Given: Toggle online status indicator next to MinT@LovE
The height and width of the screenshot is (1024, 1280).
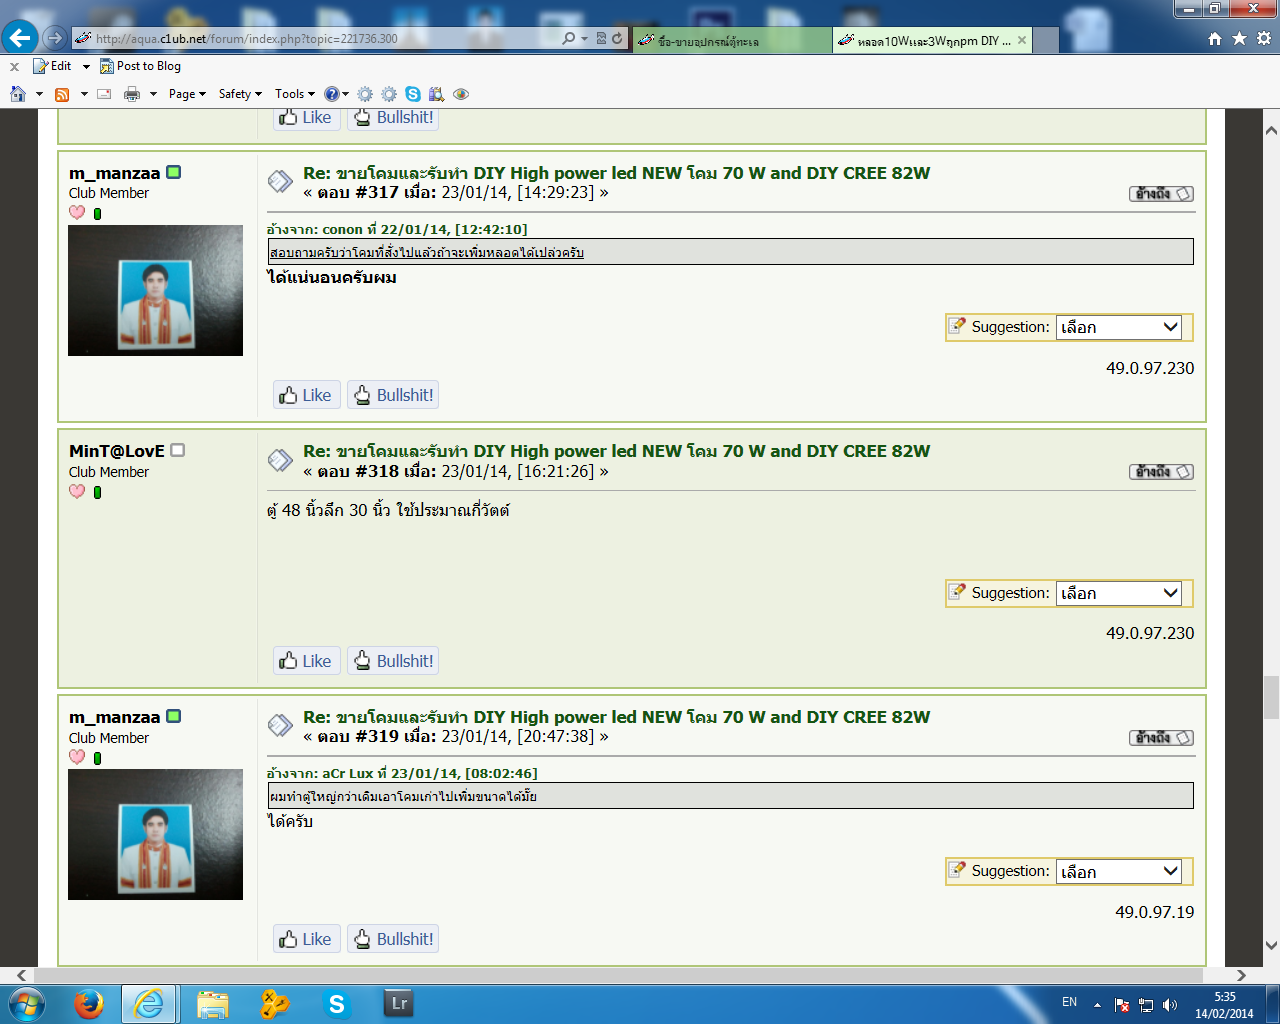Looking at the screenshot, I should click(177, 450).
